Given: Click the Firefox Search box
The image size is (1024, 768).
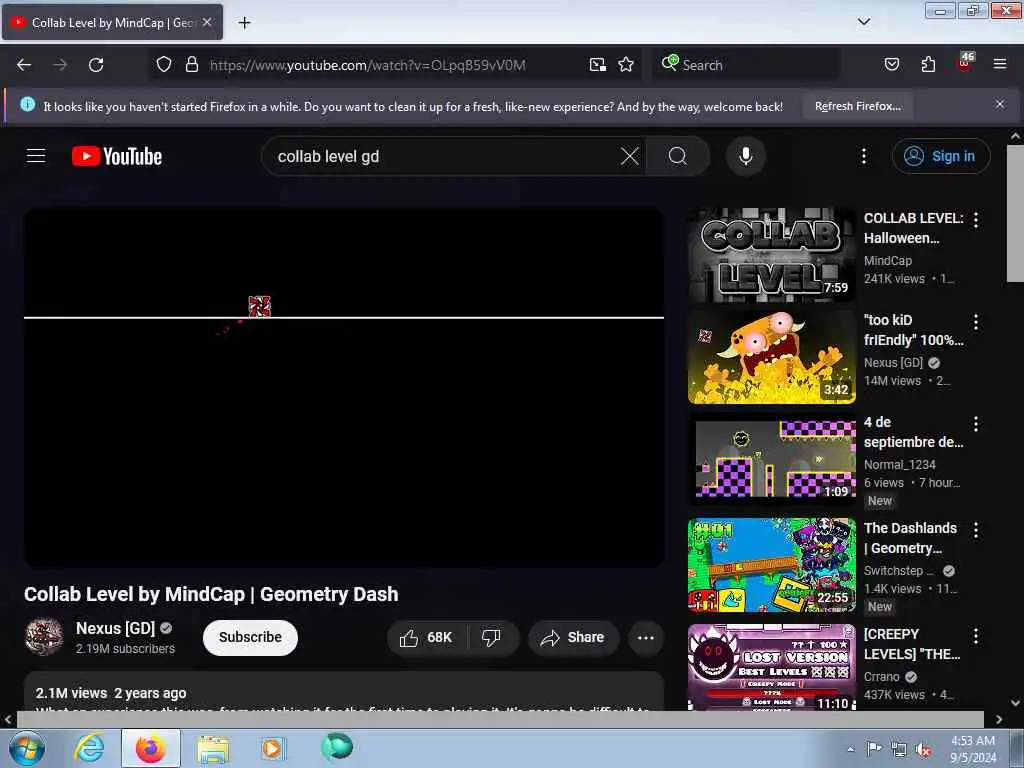Looking at the screenshot, I should click(x=745, y=65).
